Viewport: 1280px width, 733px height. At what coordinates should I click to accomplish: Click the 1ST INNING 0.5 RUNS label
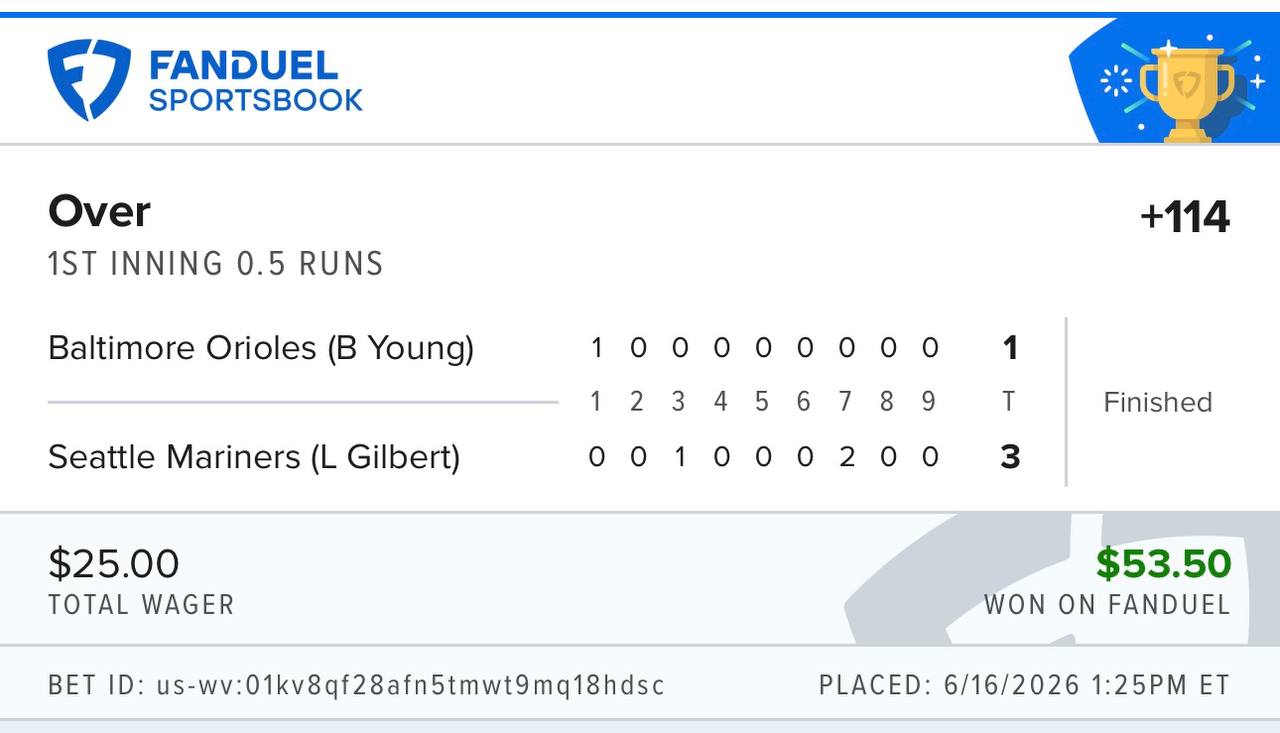coord(216,264)
